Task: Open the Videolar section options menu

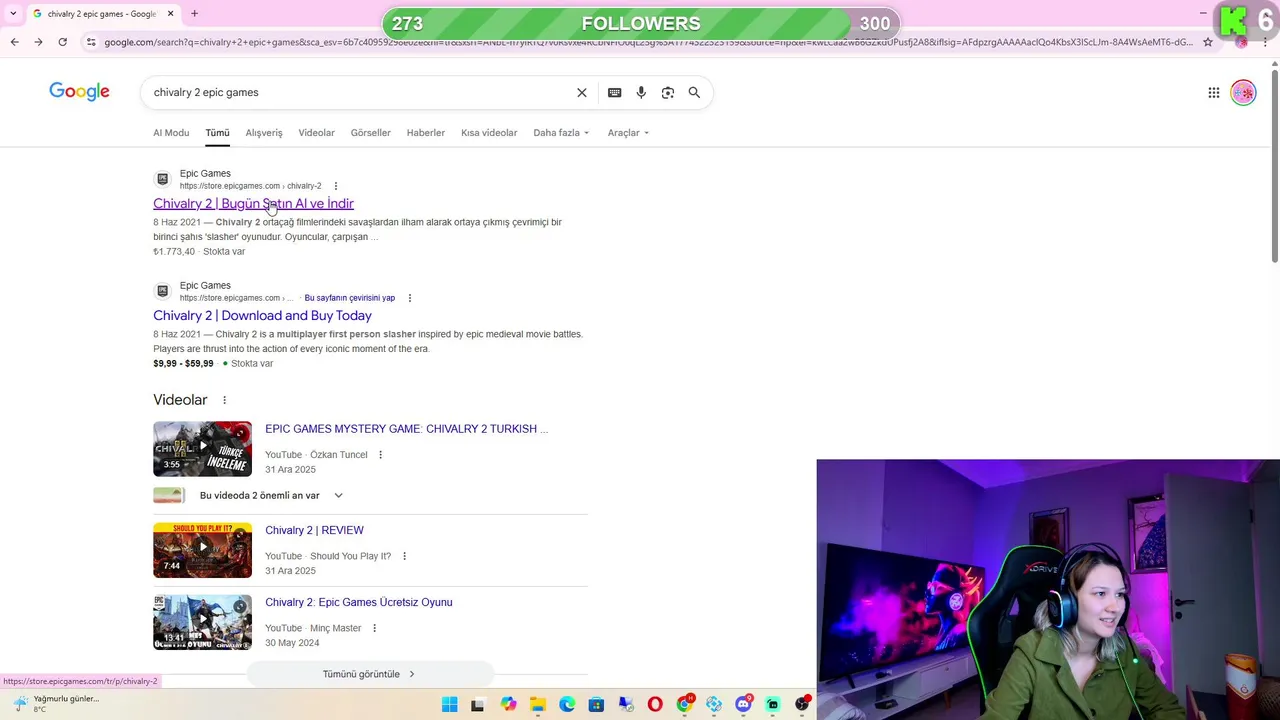Action: 224,400
